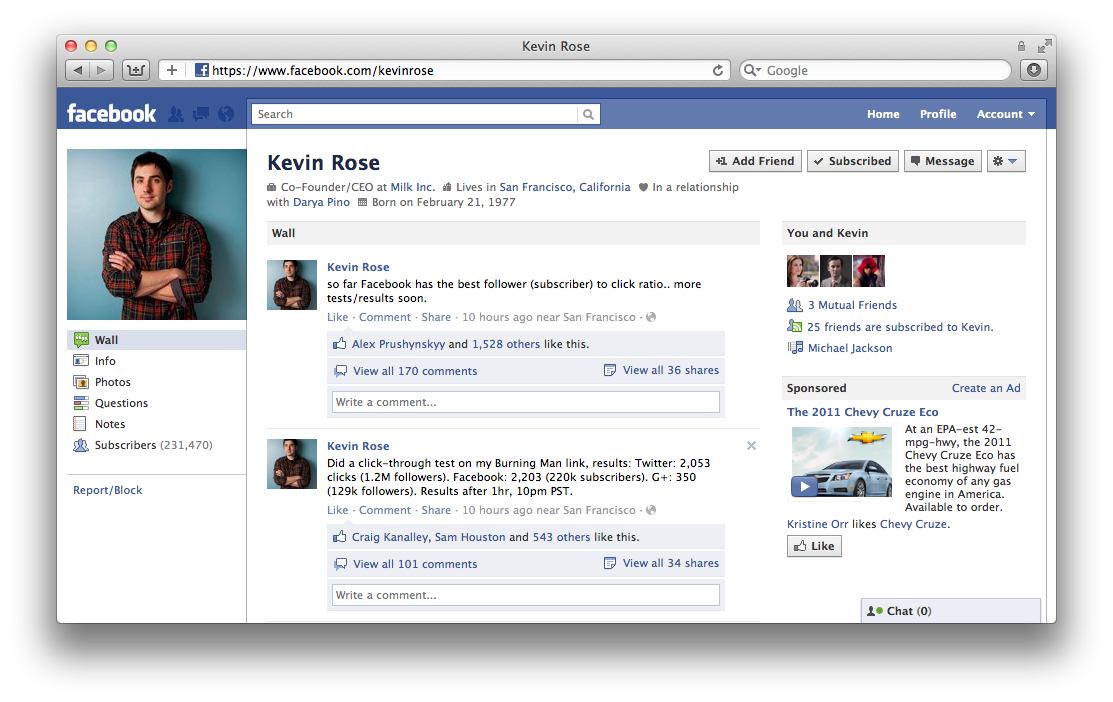
Task: Click 25 friends are subscribed to Kevin
Action: (900, 327)
